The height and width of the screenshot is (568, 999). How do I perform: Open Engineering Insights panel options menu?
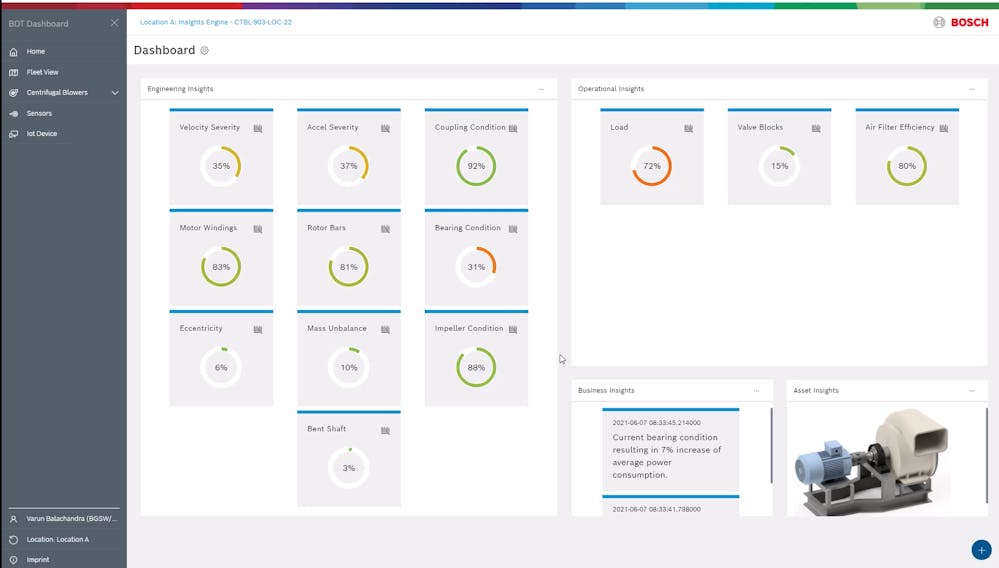[541, 89]
